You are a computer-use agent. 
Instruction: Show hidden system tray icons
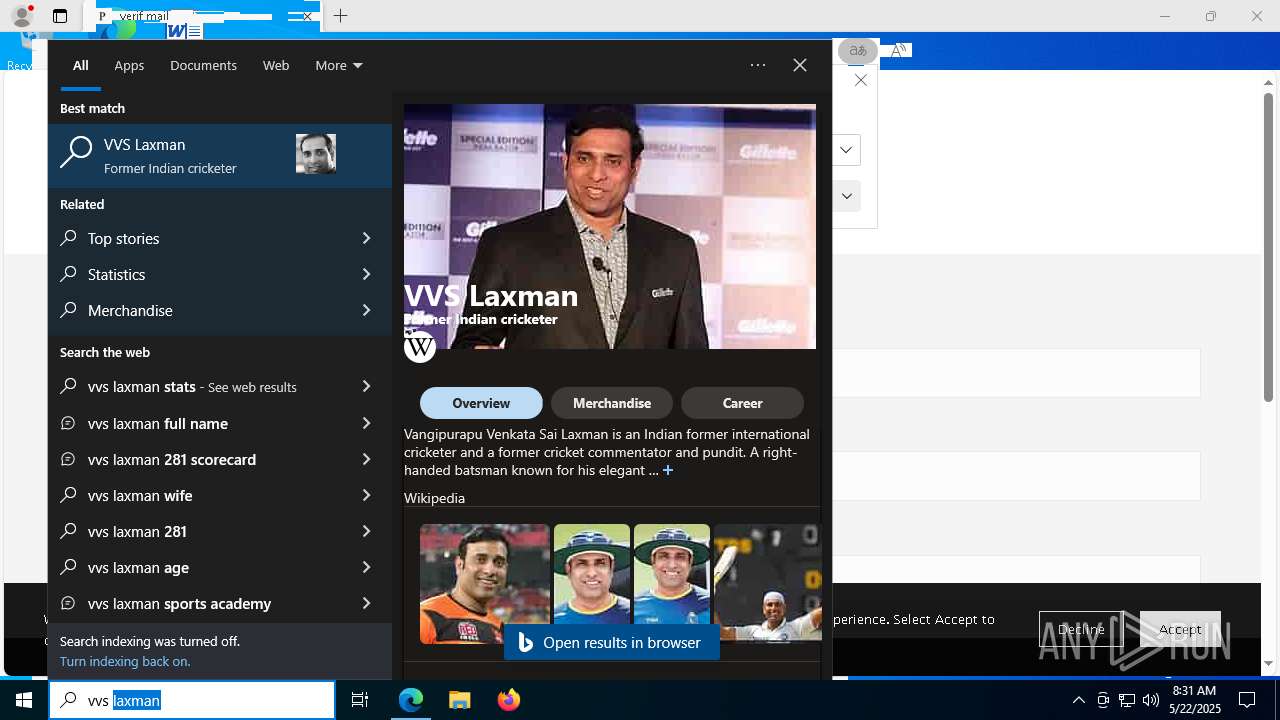pos(1078,700)
